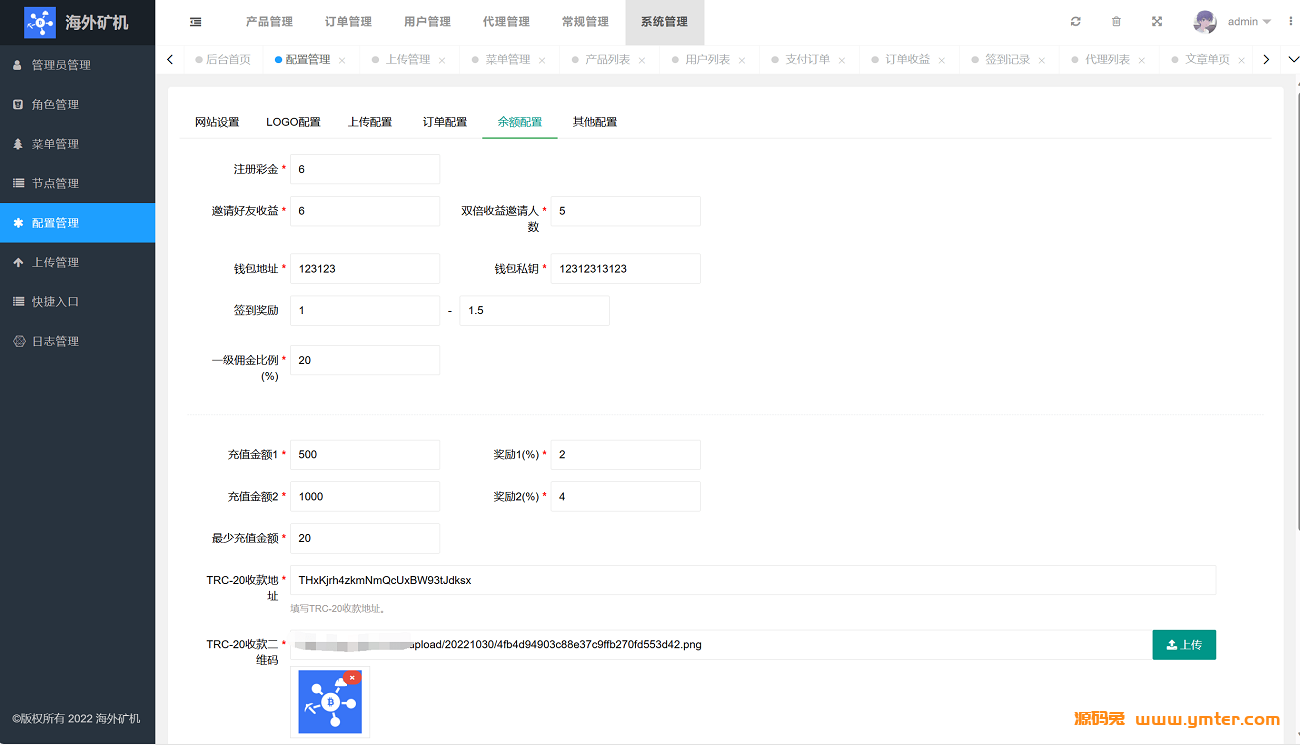1300x745 pixels.
Task: Click the 注册彩金 input field
Action: click(365, 169)
